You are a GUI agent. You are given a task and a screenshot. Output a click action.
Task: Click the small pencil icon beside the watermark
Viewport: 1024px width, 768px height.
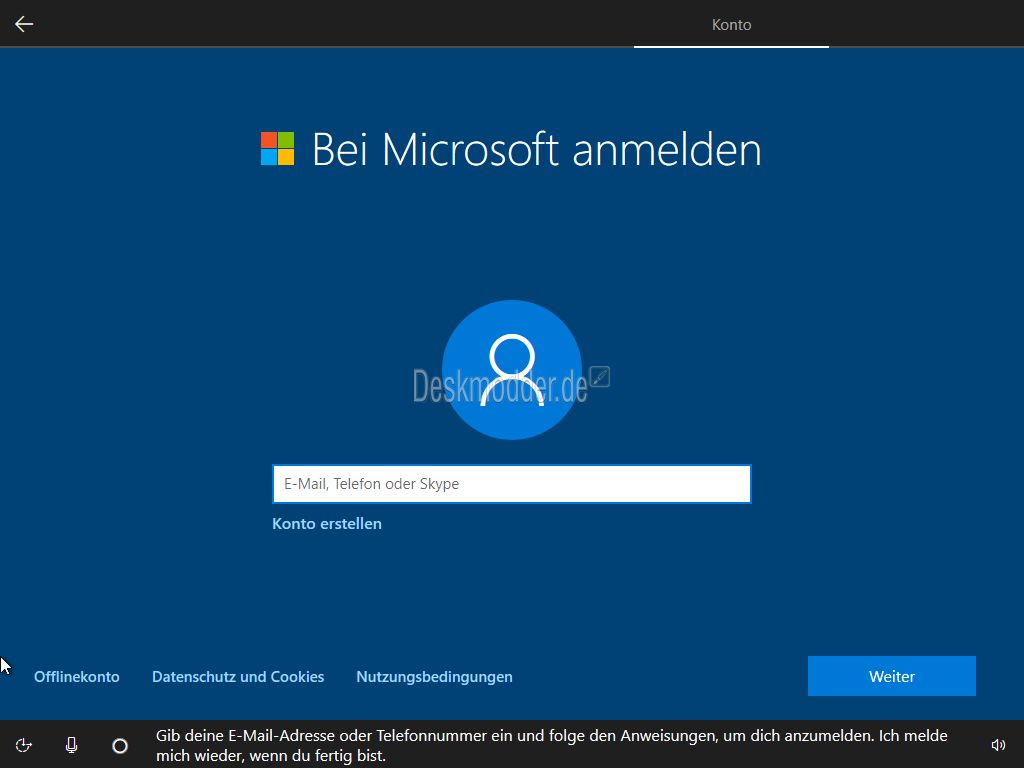(600, 377)
